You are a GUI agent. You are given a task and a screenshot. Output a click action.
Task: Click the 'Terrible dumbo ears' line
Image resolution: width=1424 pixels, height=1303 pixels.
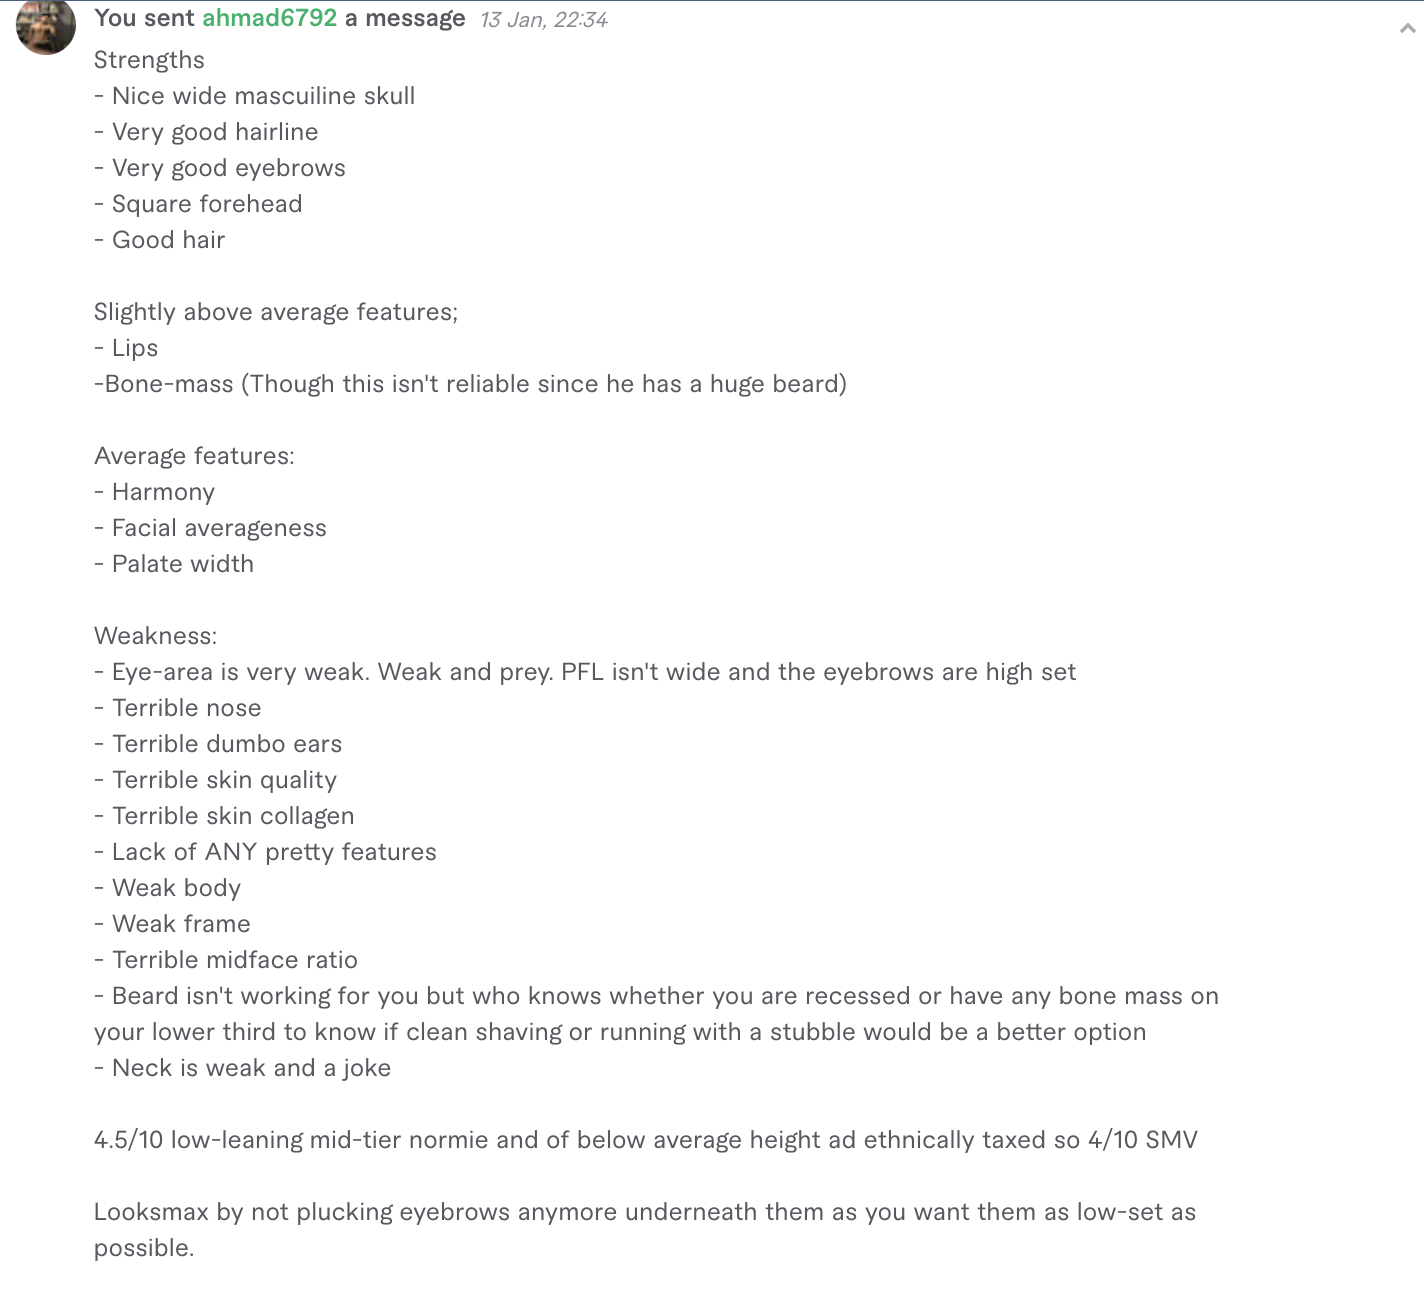pyautogui.click(x=218, y=744)
